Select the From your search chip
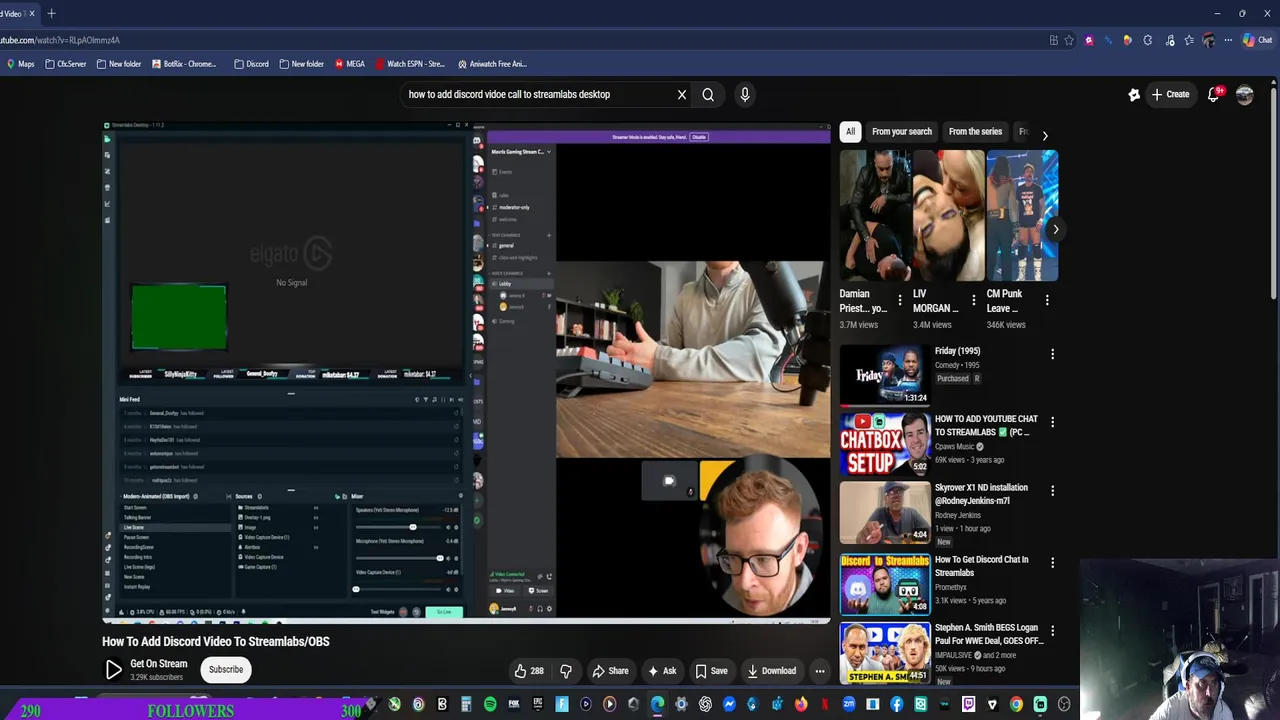Viewport: 1280px width, 720px height. pos(901,131)
